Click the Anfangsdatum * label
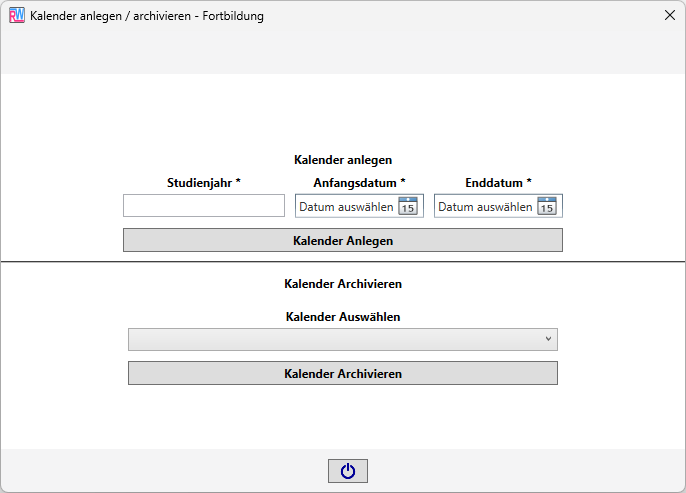Image resolution: width=686 pixels, height=493 pixels. click(x=359, y=183)
